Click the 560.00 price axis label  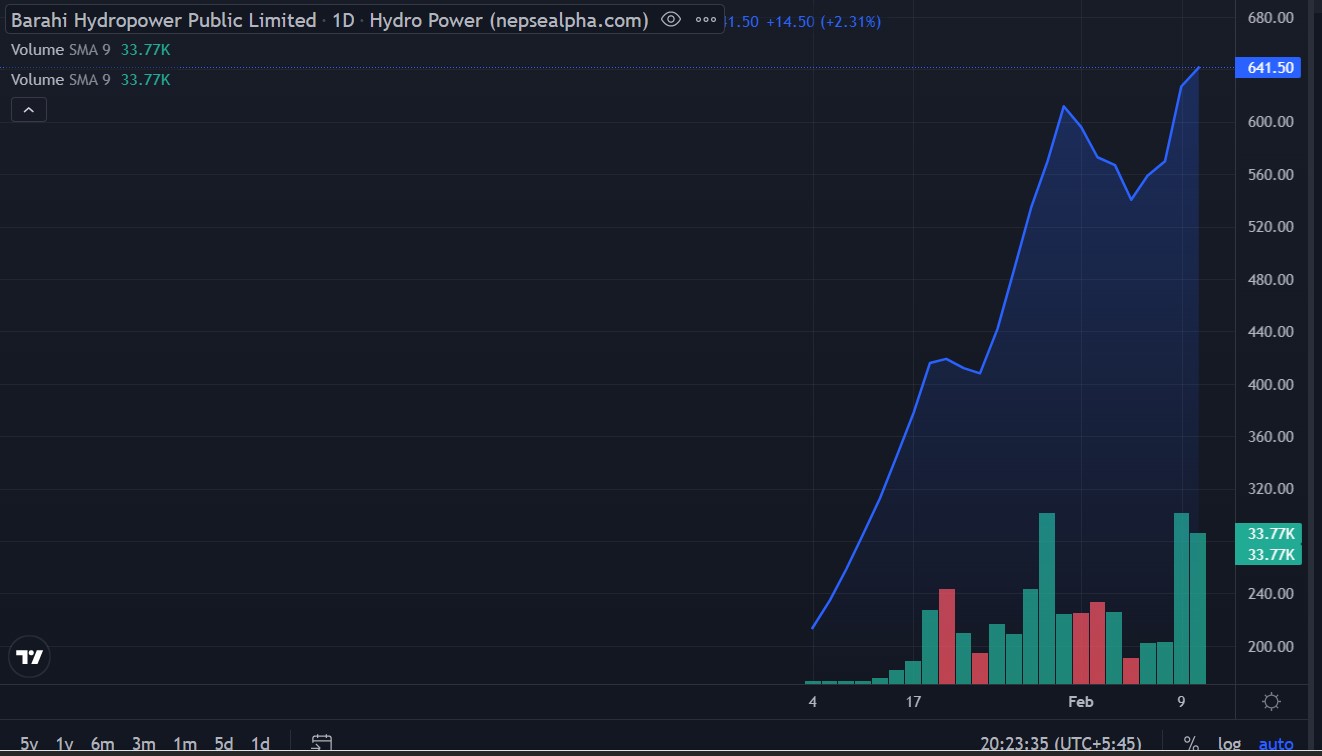click(x=1271, y=175)
